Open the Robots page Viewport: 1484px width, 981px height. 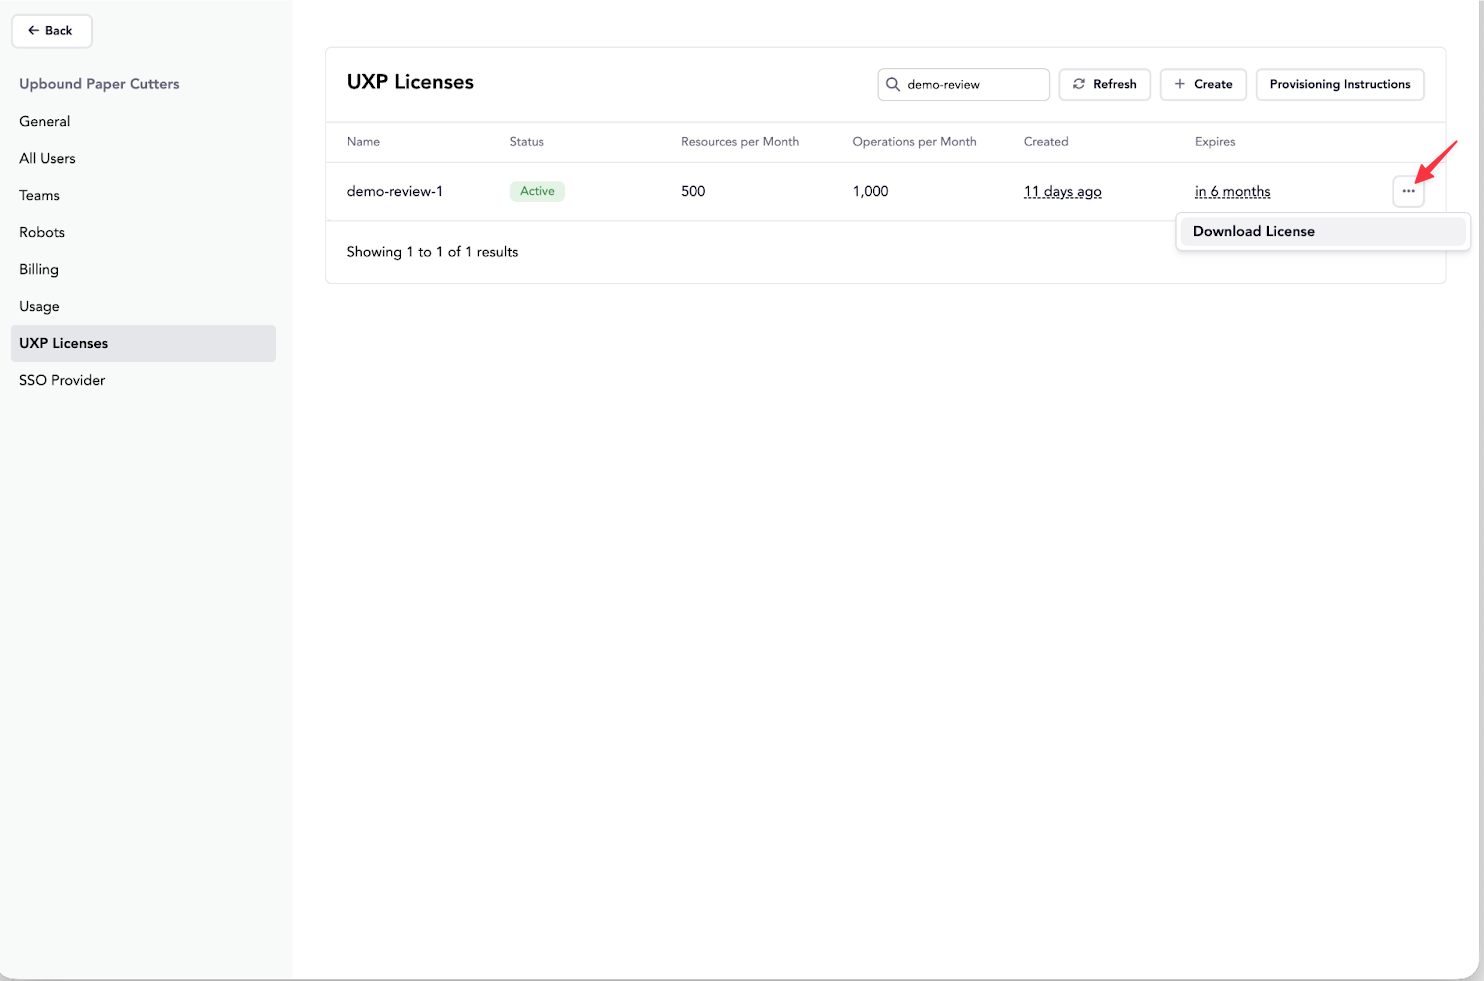click(42, 232)
